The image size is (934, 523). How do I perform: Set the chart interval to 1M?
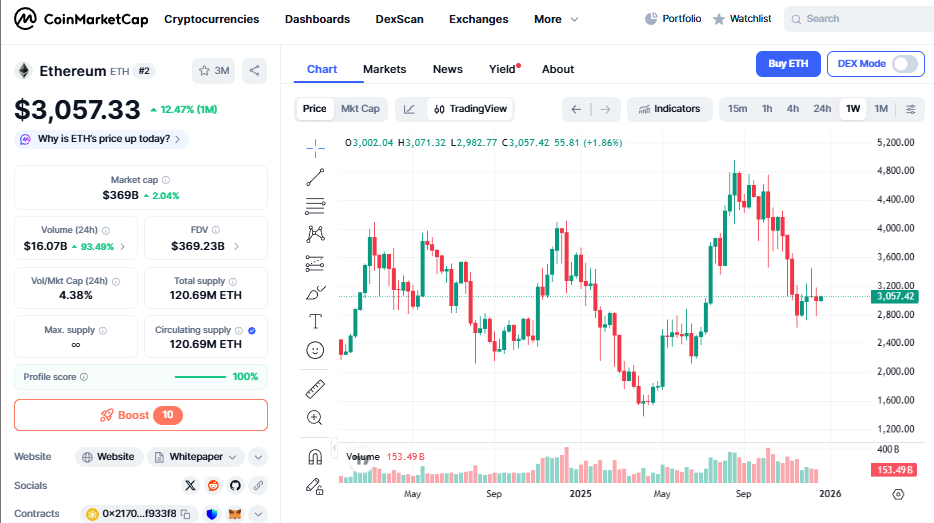tap(881, 109)
